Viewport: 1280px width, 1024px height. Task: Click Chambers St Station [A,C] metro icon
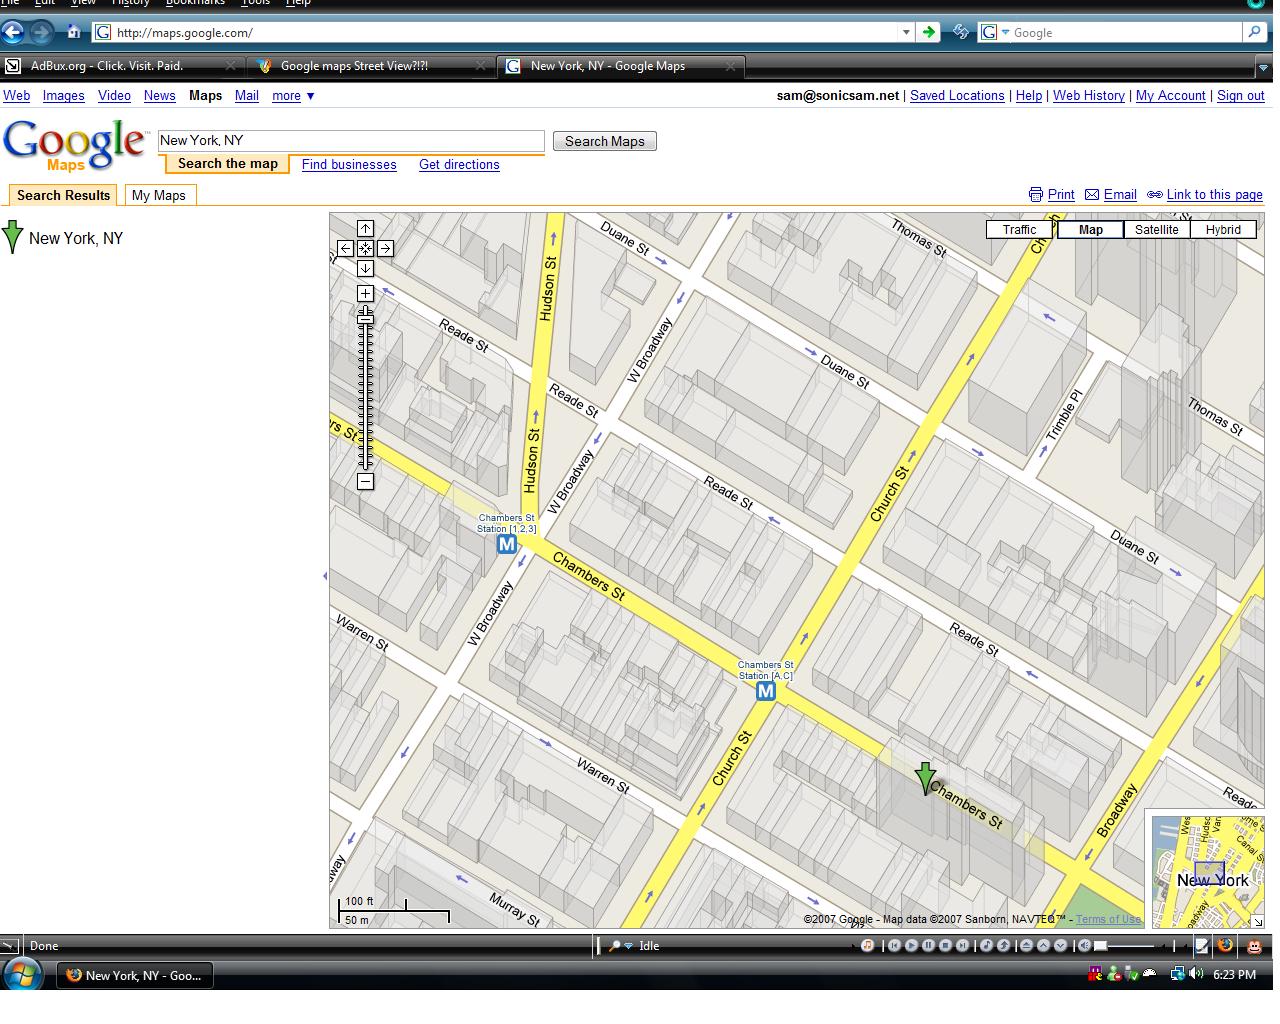pyautogui.click(x=765, y=691)
